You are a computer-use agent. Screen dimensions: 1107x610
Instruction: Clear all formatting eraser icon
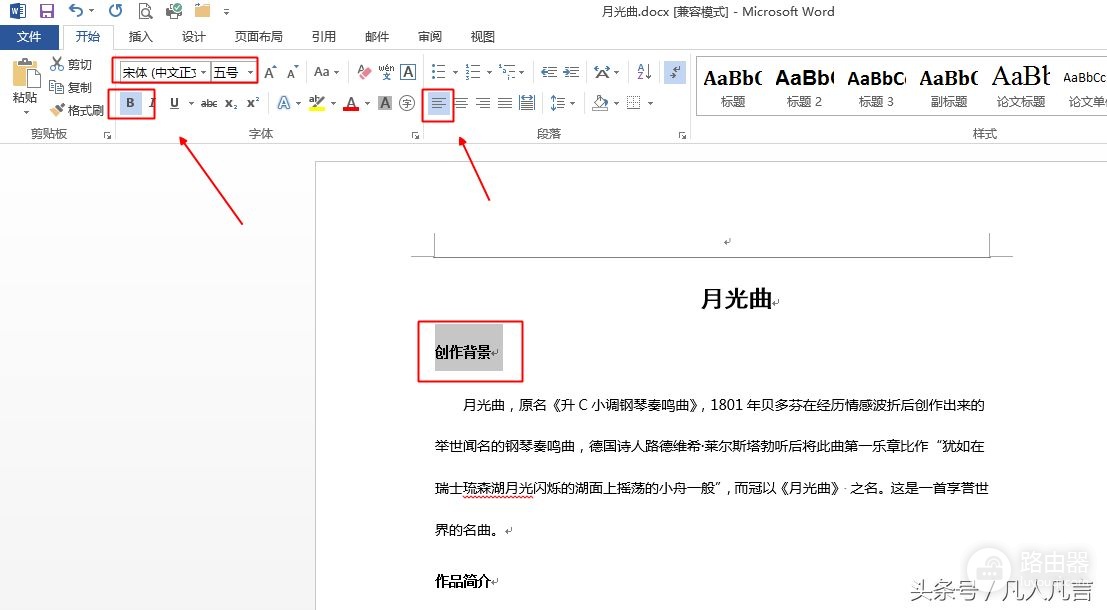pyautogui.click(x=364, y=72)
